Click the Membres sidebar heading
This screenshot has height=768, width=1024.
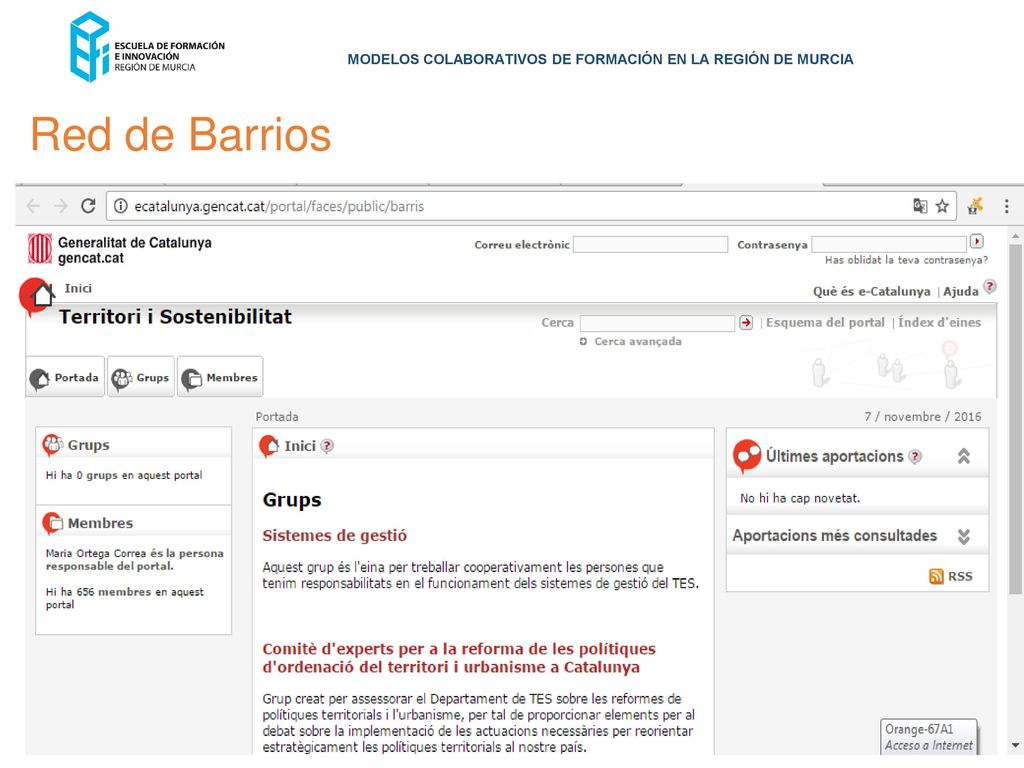point(100,523)
